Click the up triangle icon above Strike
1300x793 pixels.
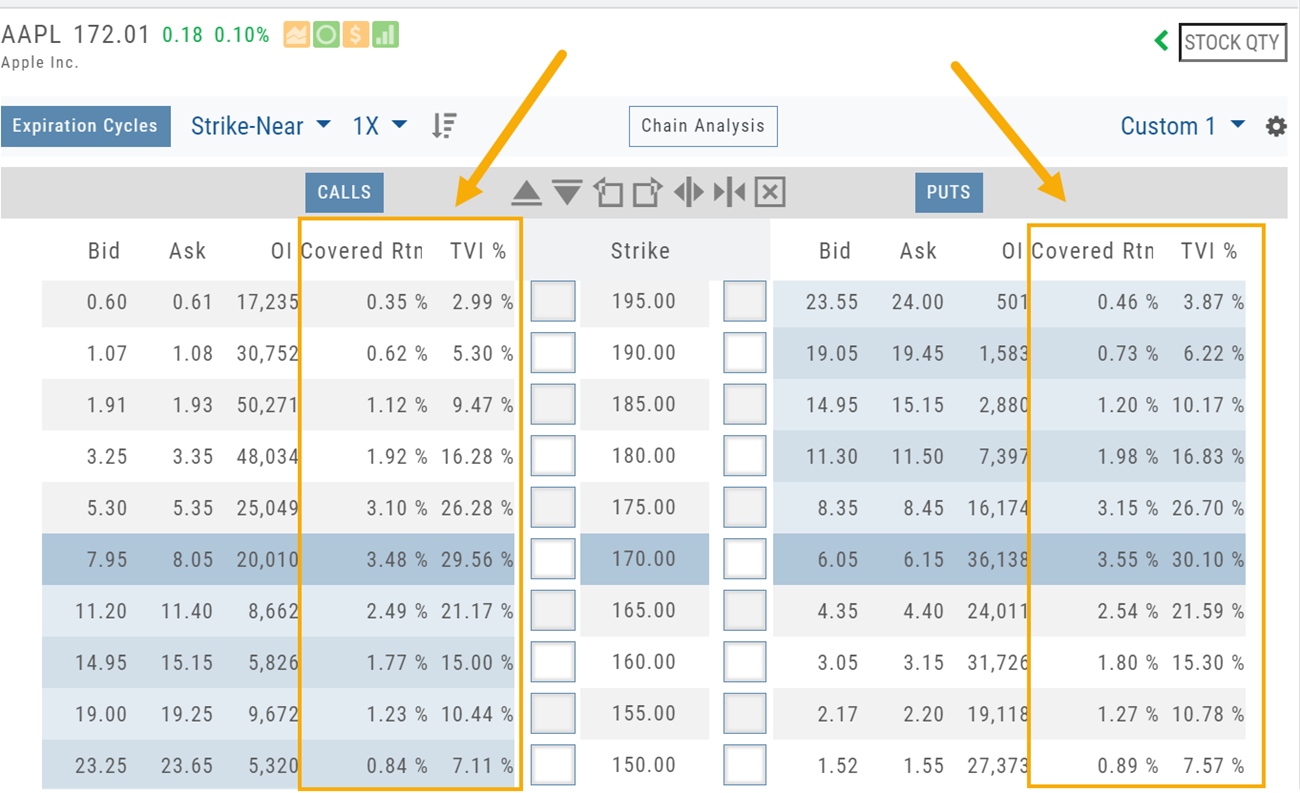click(526, 192)
